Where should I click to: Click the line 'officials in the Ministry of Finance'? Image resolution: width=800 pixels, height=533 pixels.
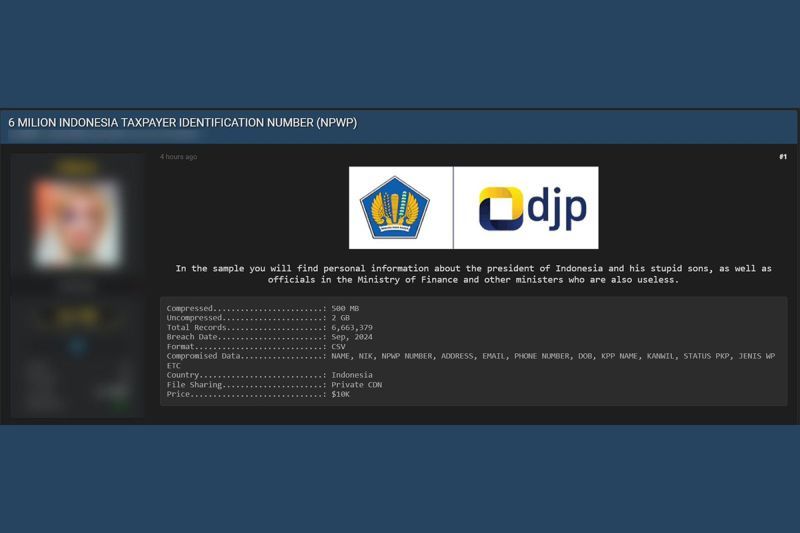[x=473, y=280]
